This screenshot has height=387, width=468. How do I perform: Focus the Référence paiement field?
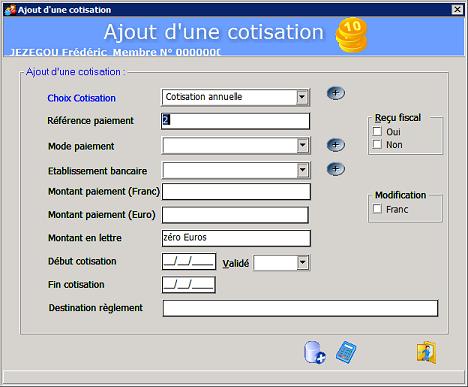coord(235,121)
